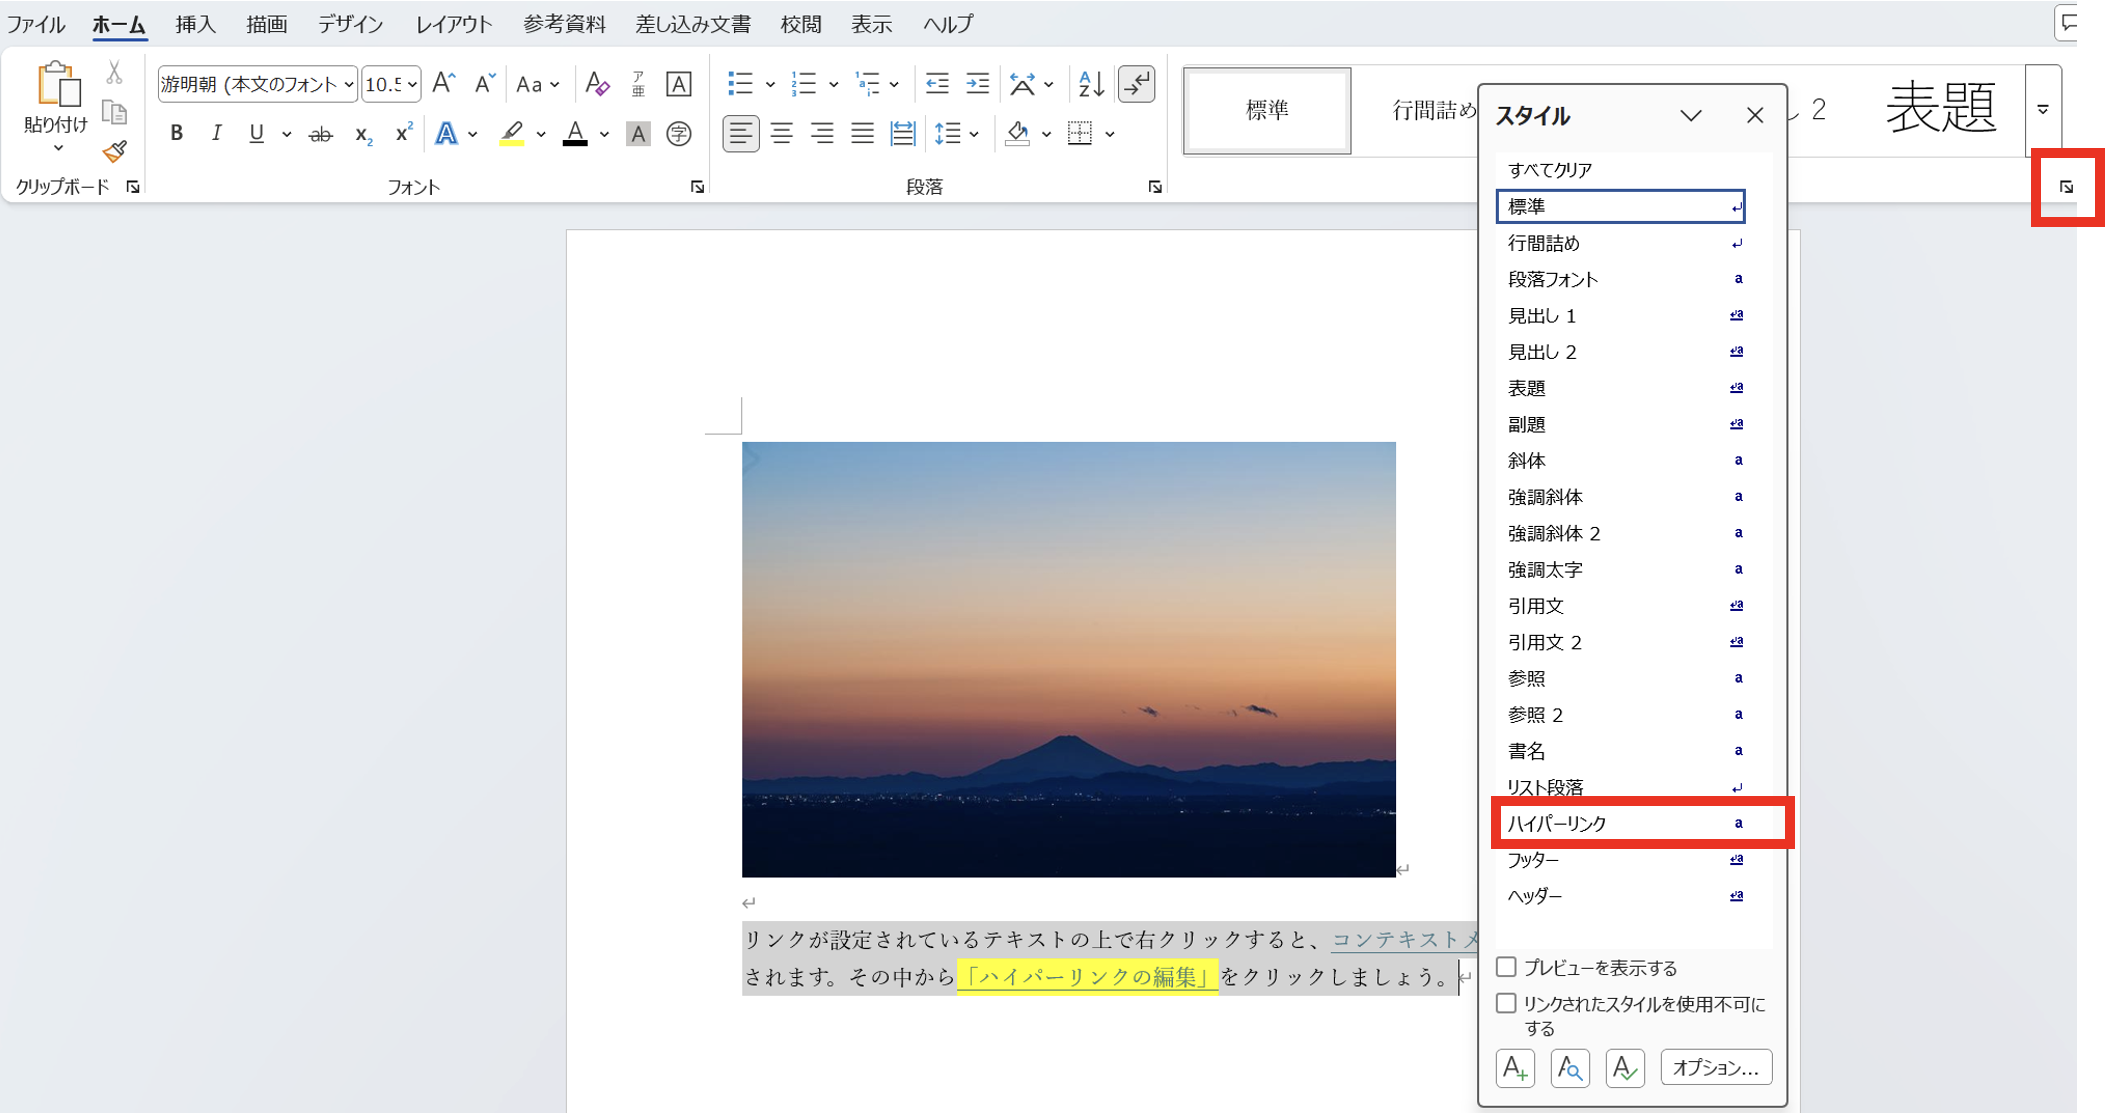Switch to the レイアウト tab

point(453,24)
